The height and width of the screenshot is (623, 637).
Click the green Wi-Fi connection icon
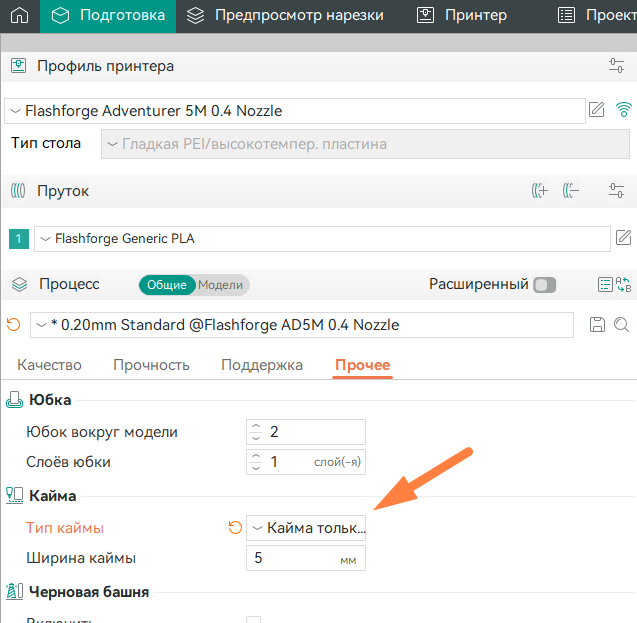tap(624, 110)
